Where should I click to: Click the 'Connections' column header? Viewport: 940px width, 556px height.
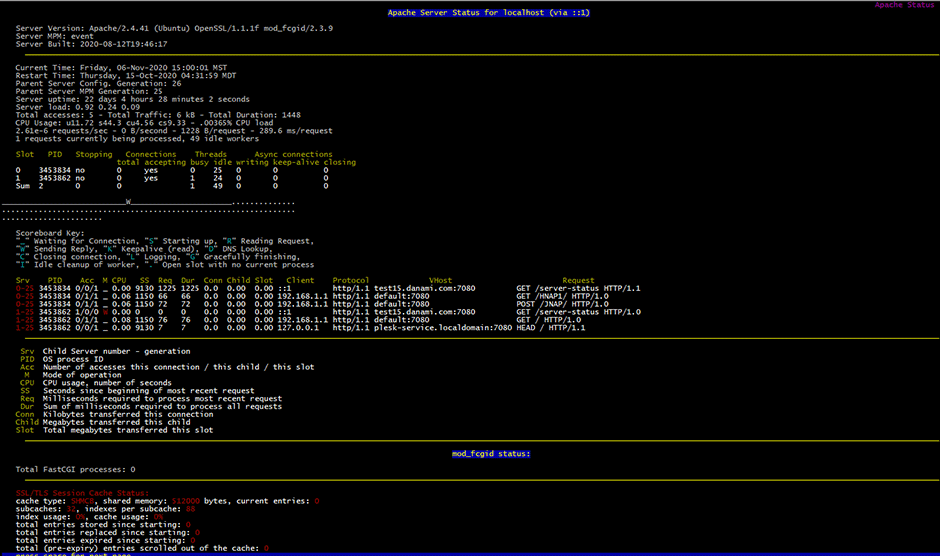coord(151,154)
